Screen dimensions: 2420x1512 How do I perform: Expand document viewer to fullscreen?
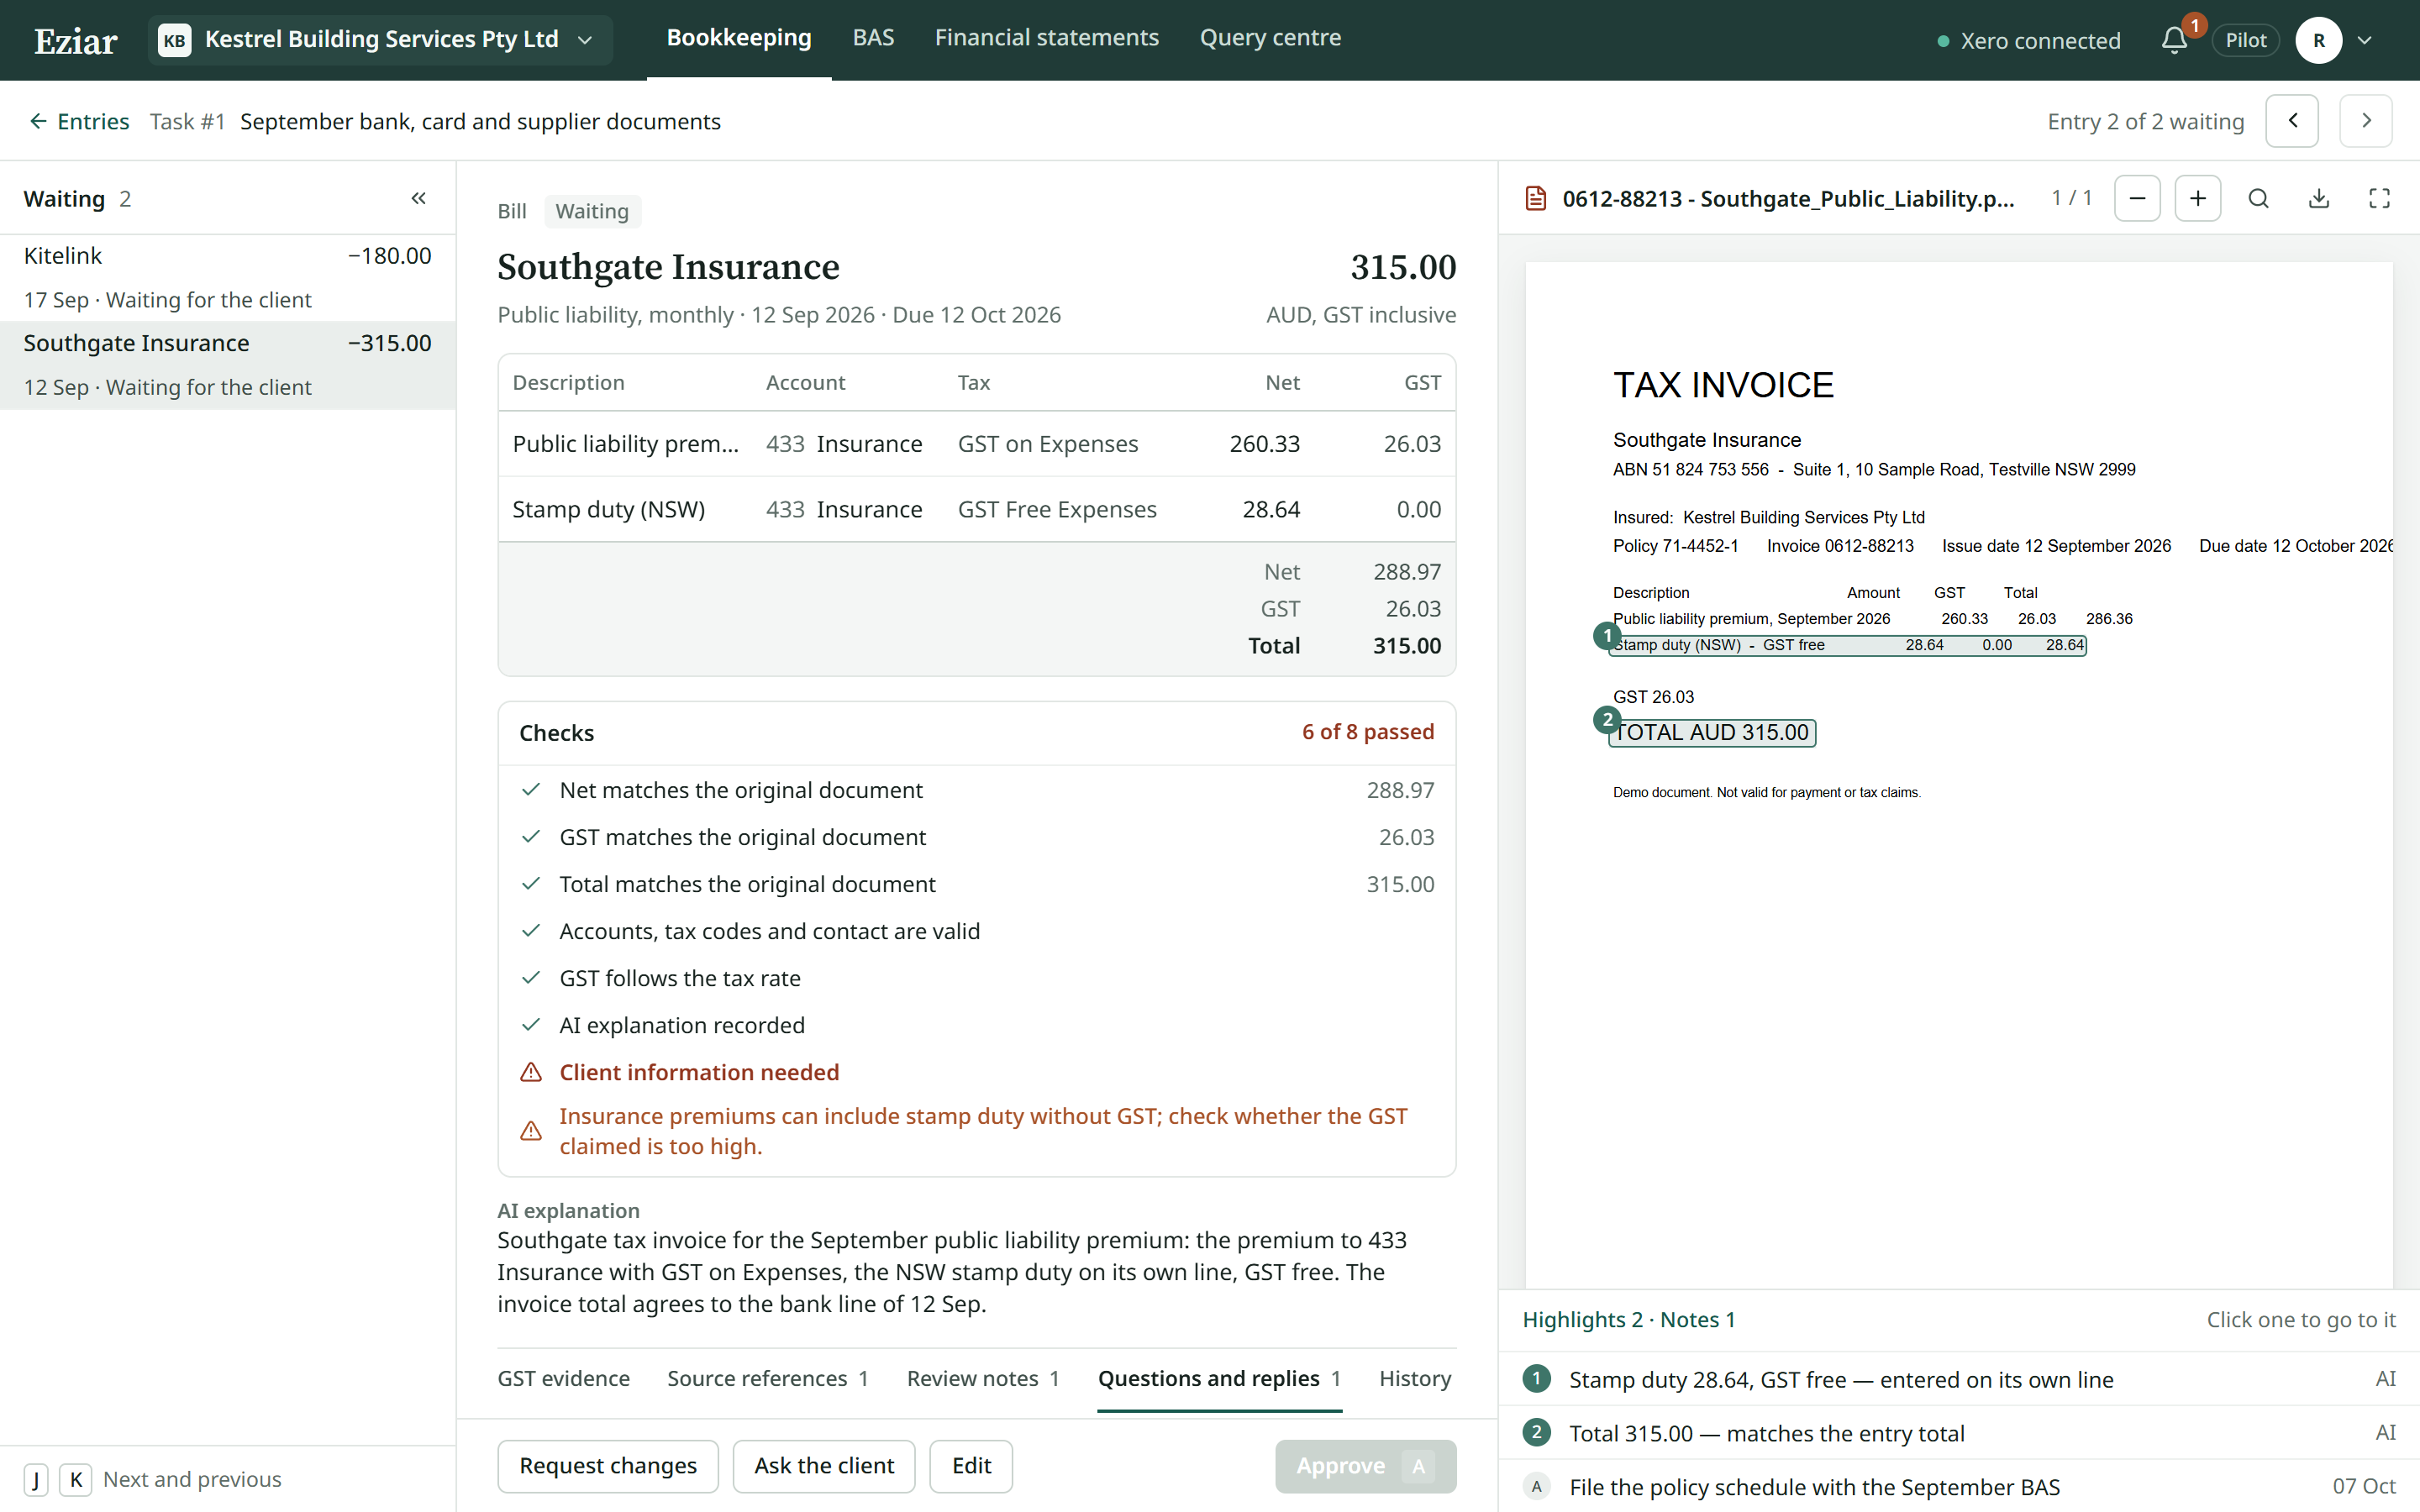pos(2380,198)
